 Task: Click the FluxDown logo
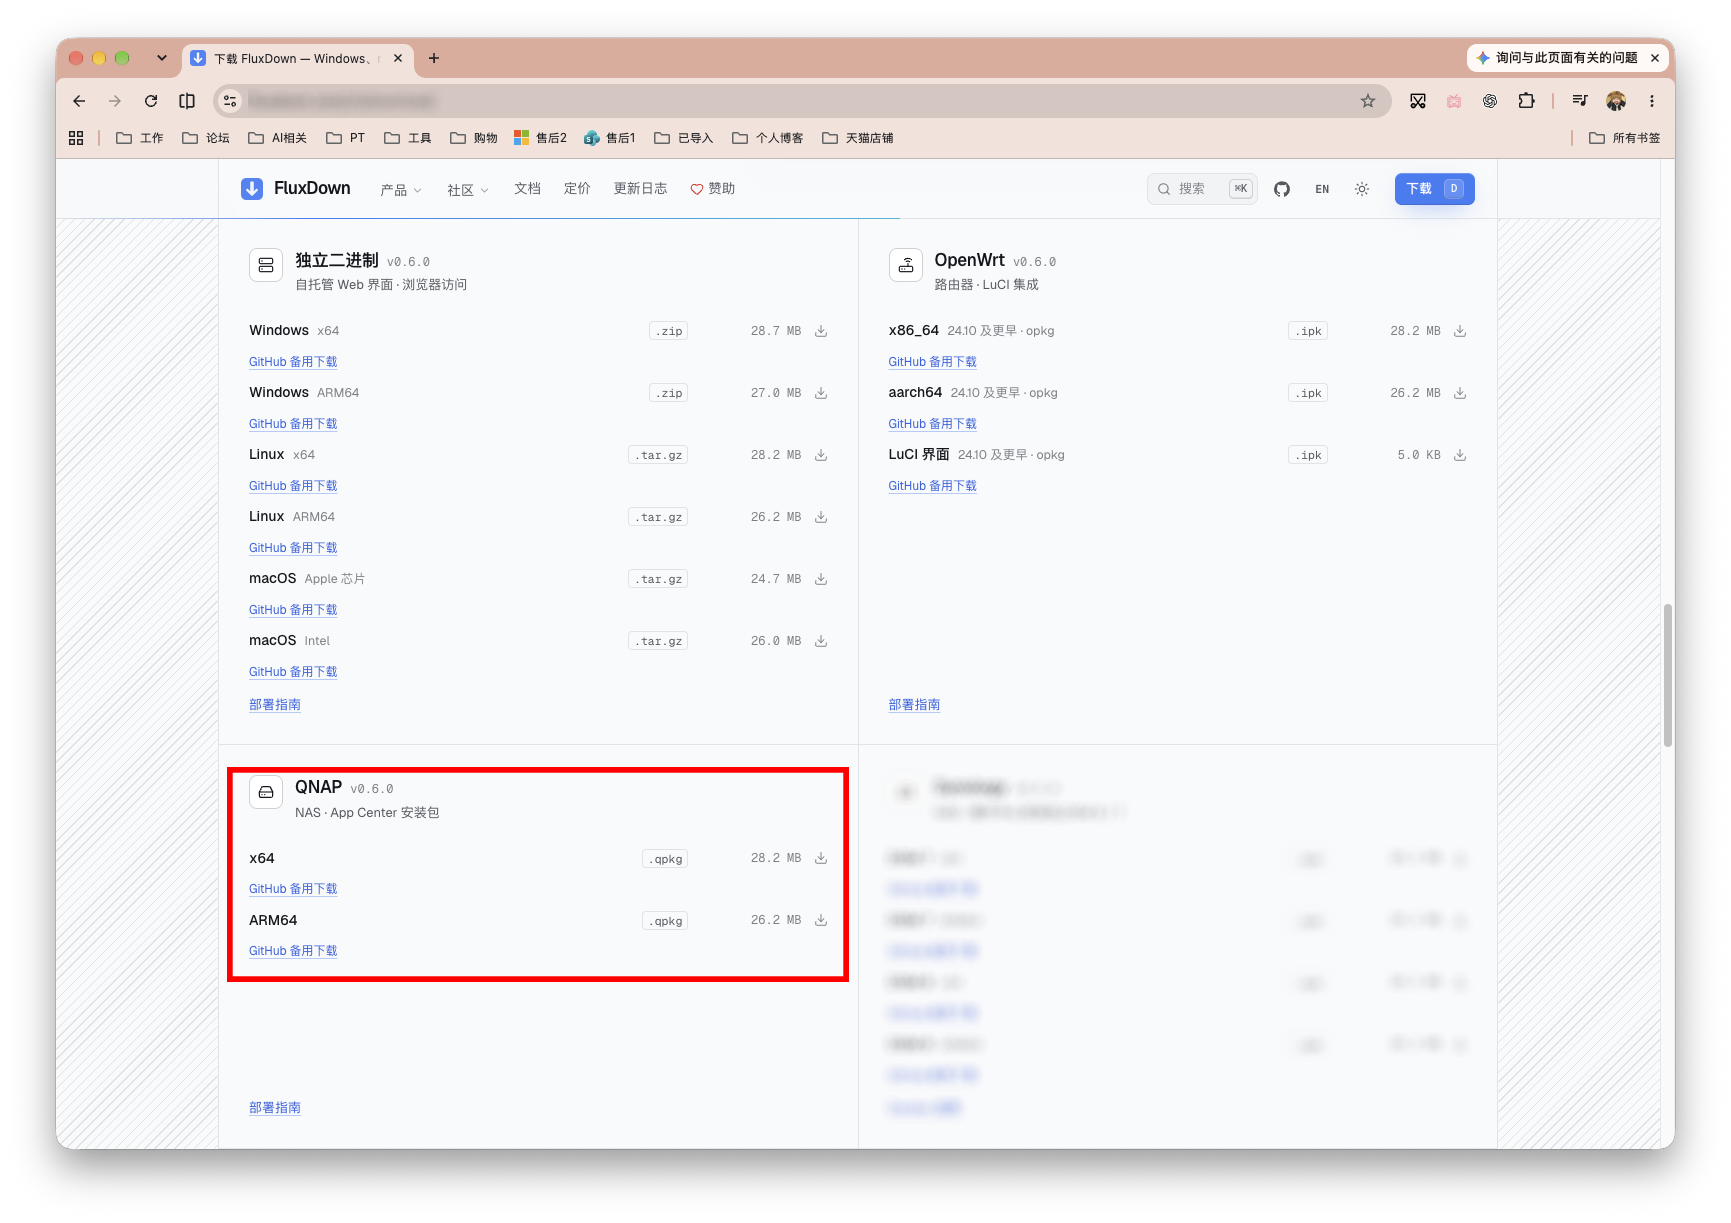tap(296, 188)
